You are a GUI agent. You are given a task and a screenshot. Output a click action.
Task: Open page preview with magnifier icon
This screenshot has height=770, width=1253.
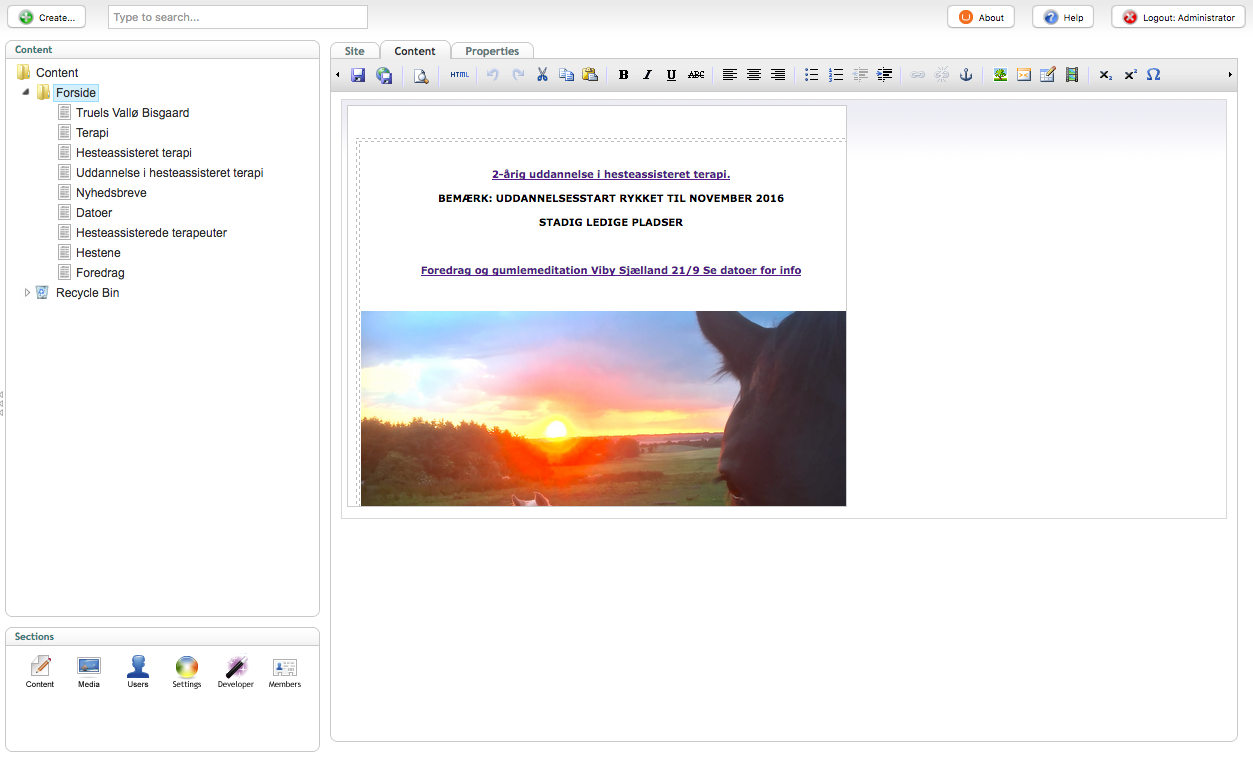point(421,75)
